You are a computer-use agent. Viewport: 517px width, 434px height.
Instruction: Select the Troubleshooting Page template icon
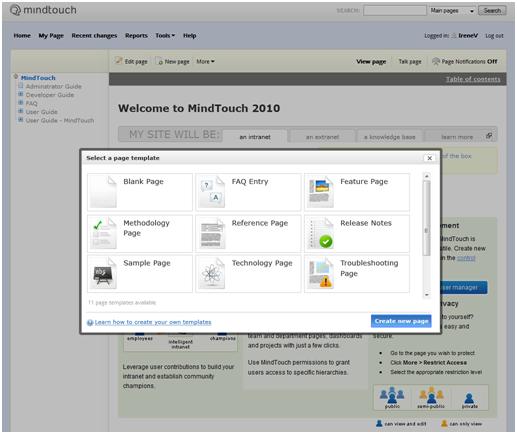click(320, 273)
